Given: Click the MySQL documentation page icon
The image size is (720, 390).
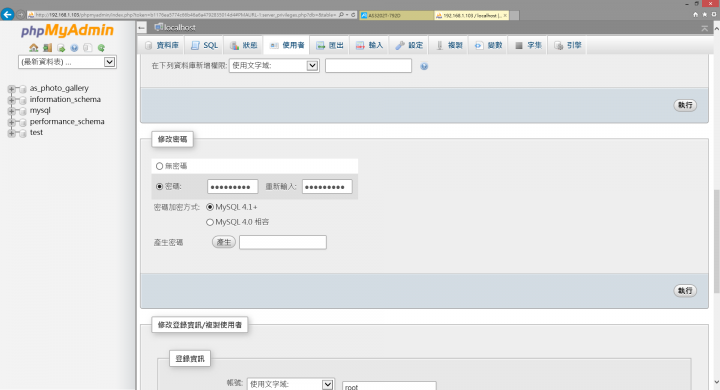Looking at the screenshot, I should (88, 48).
